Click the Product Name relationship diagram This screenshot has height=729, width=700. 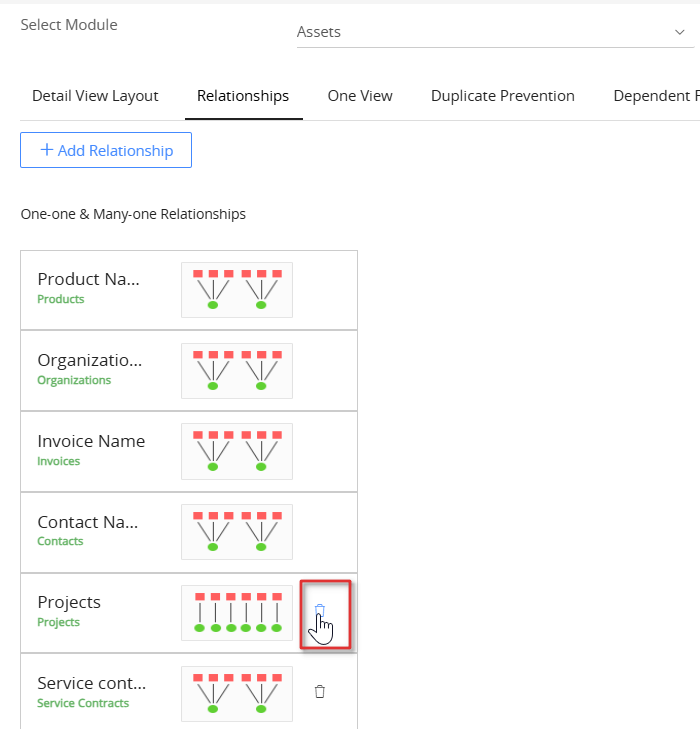[237, 289]
